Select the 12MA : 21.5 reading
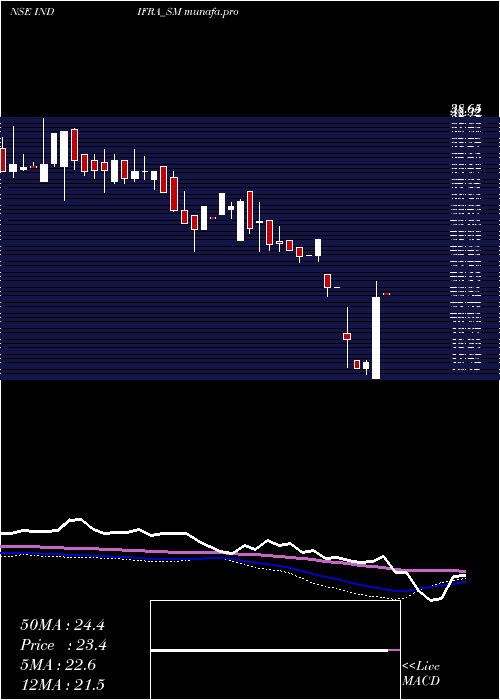This screenshot has height=700, width=500. [x=62, y=684]
